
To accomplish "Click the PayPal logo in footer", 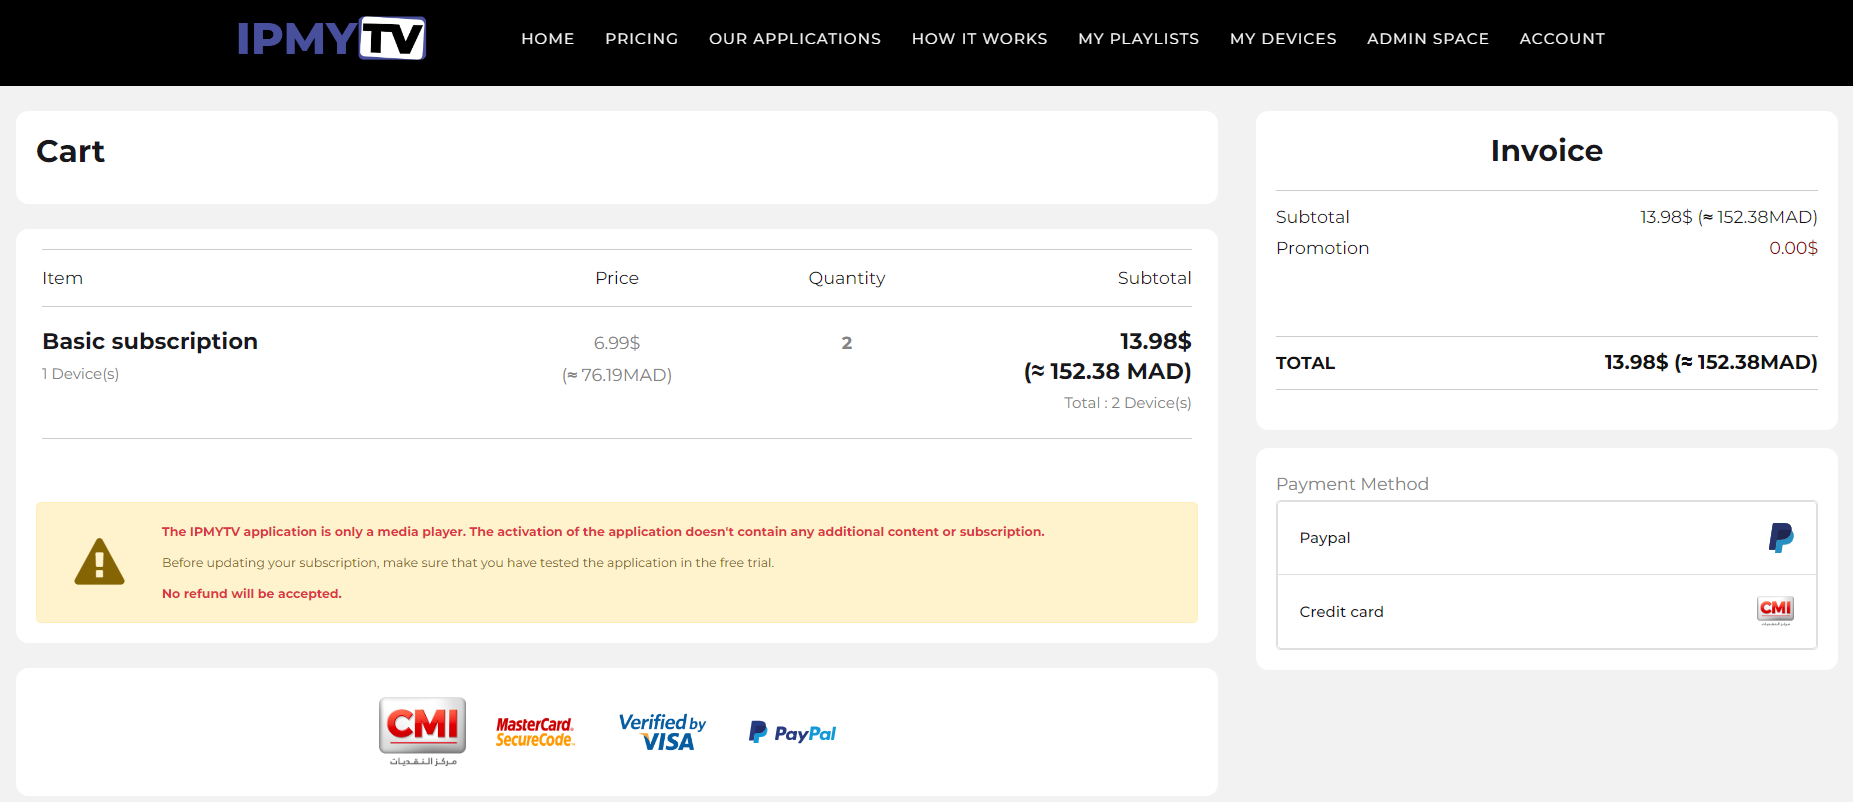I will pyautogui.click(x=792, y=733).
